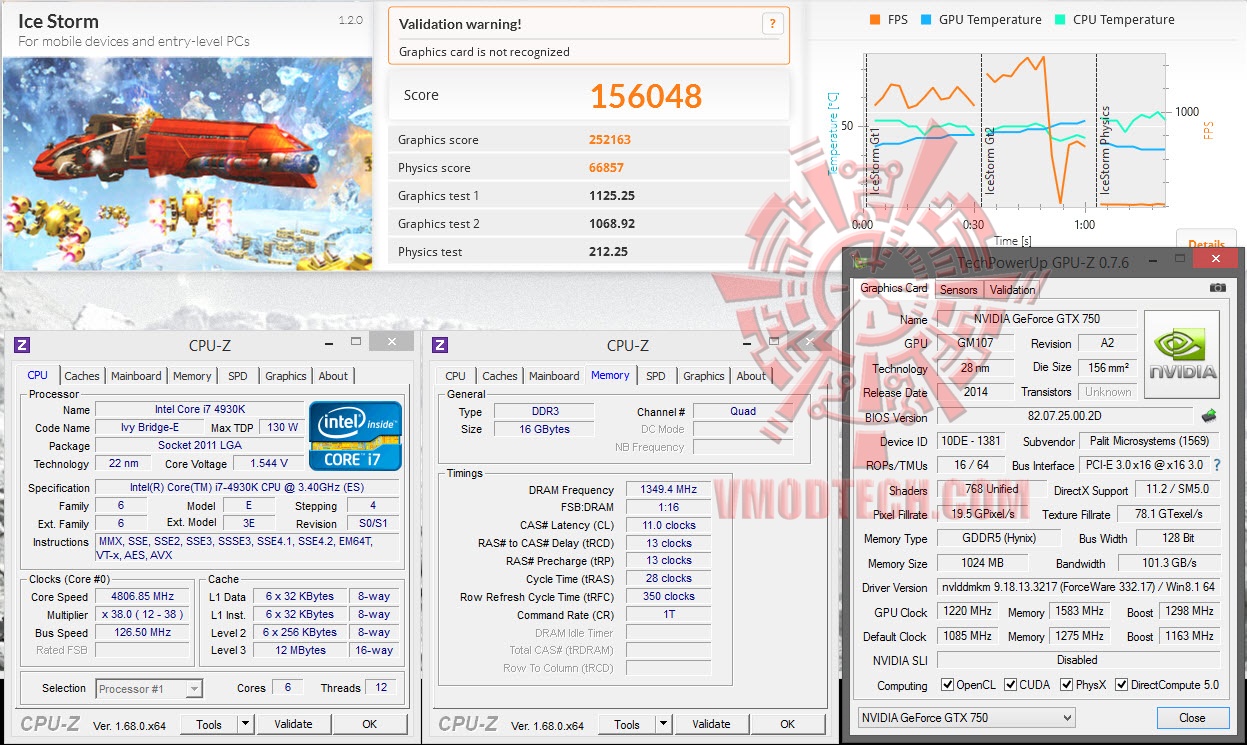Click the GPU-Z Name field NVIDIA GeForce GTX 750
The width and height of the screenshot is (1247, 745).
coord(1036,319)
